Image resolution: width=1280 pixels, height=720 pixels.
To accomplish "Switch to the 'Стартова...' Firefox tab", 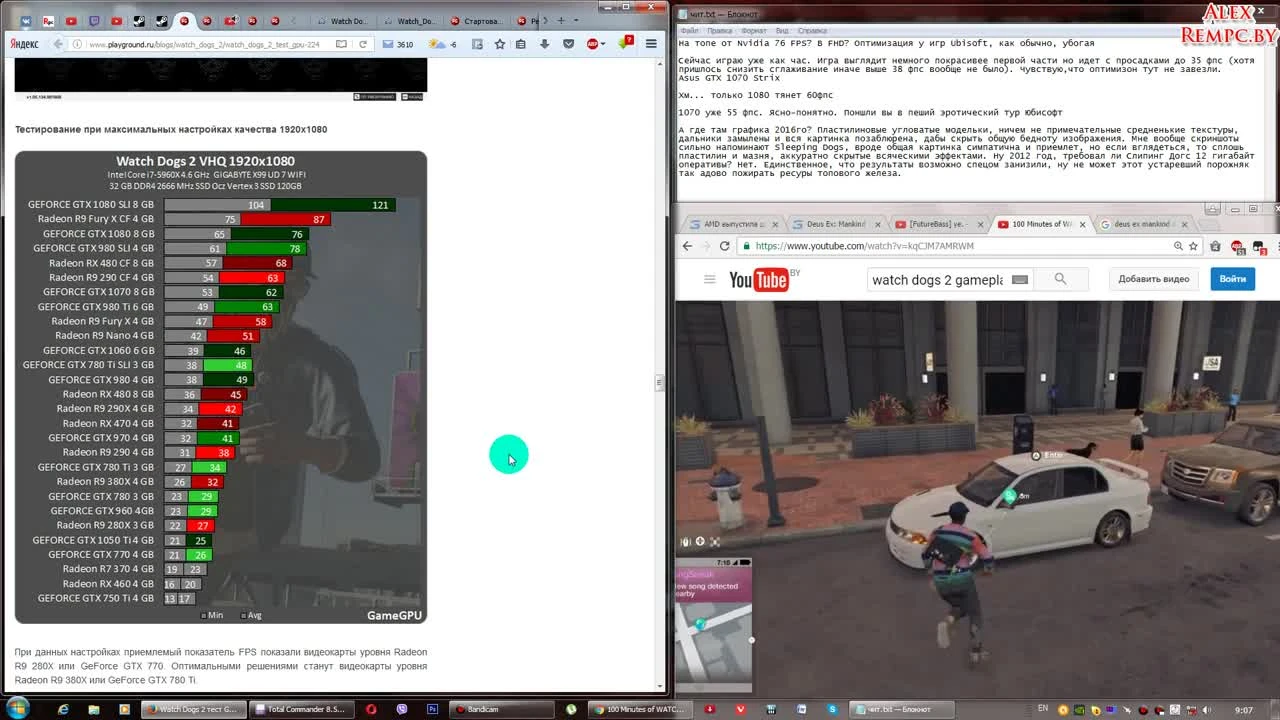I will pyautogui.click(x=476, y=21).
